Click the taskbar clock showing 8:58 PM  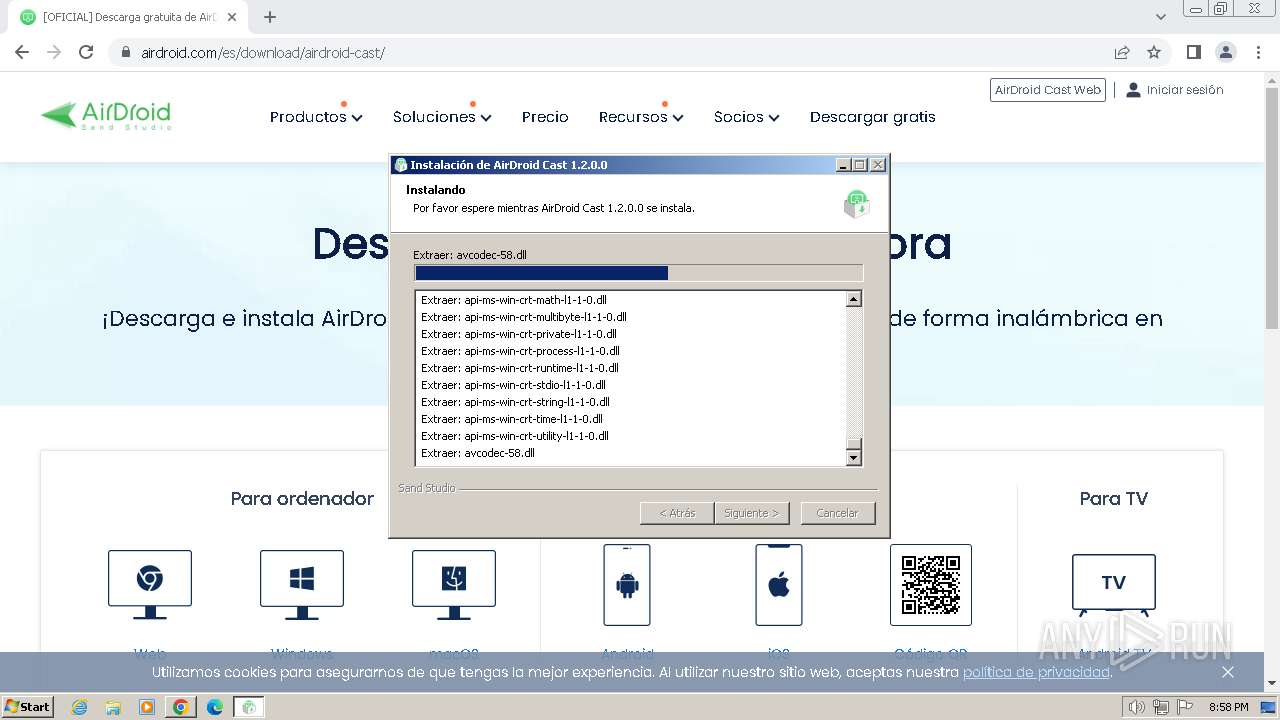point(1228,707)
